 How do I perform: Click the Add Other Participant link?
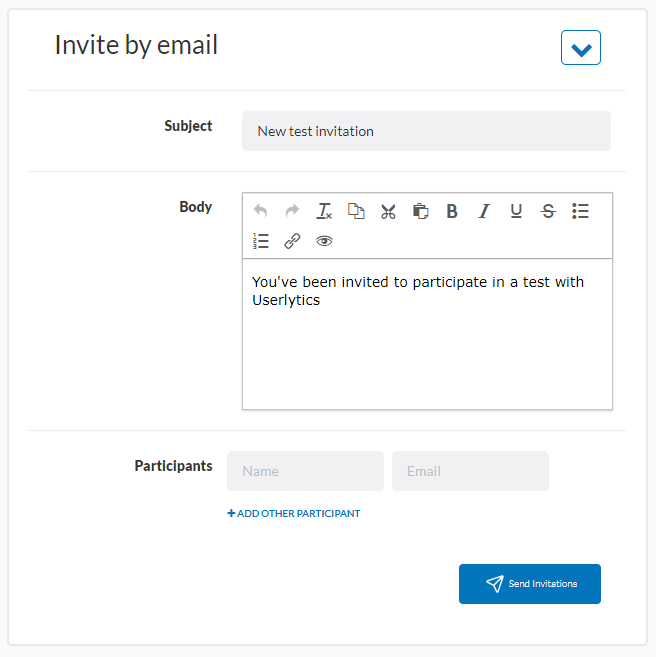pos(294,514)
